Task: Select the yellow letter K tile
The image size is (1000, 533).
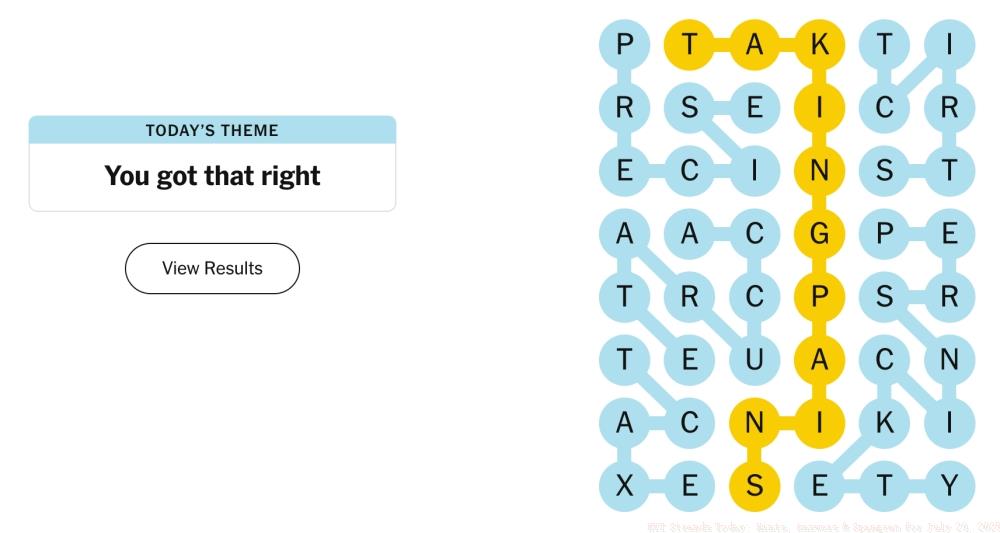Action: [x=820, y=45]
